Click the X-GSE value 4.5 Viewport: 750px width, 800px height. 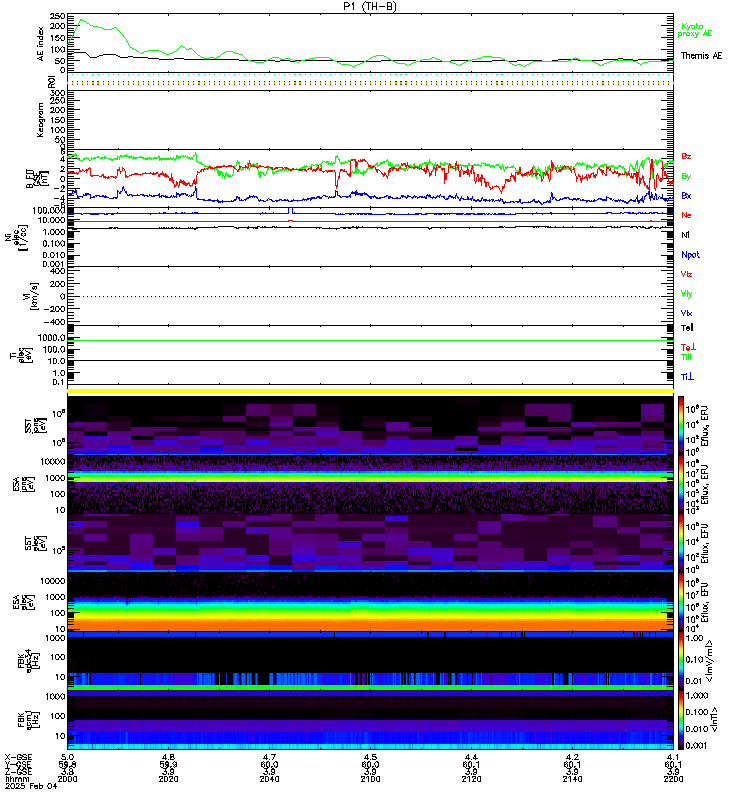pos(370,757)
